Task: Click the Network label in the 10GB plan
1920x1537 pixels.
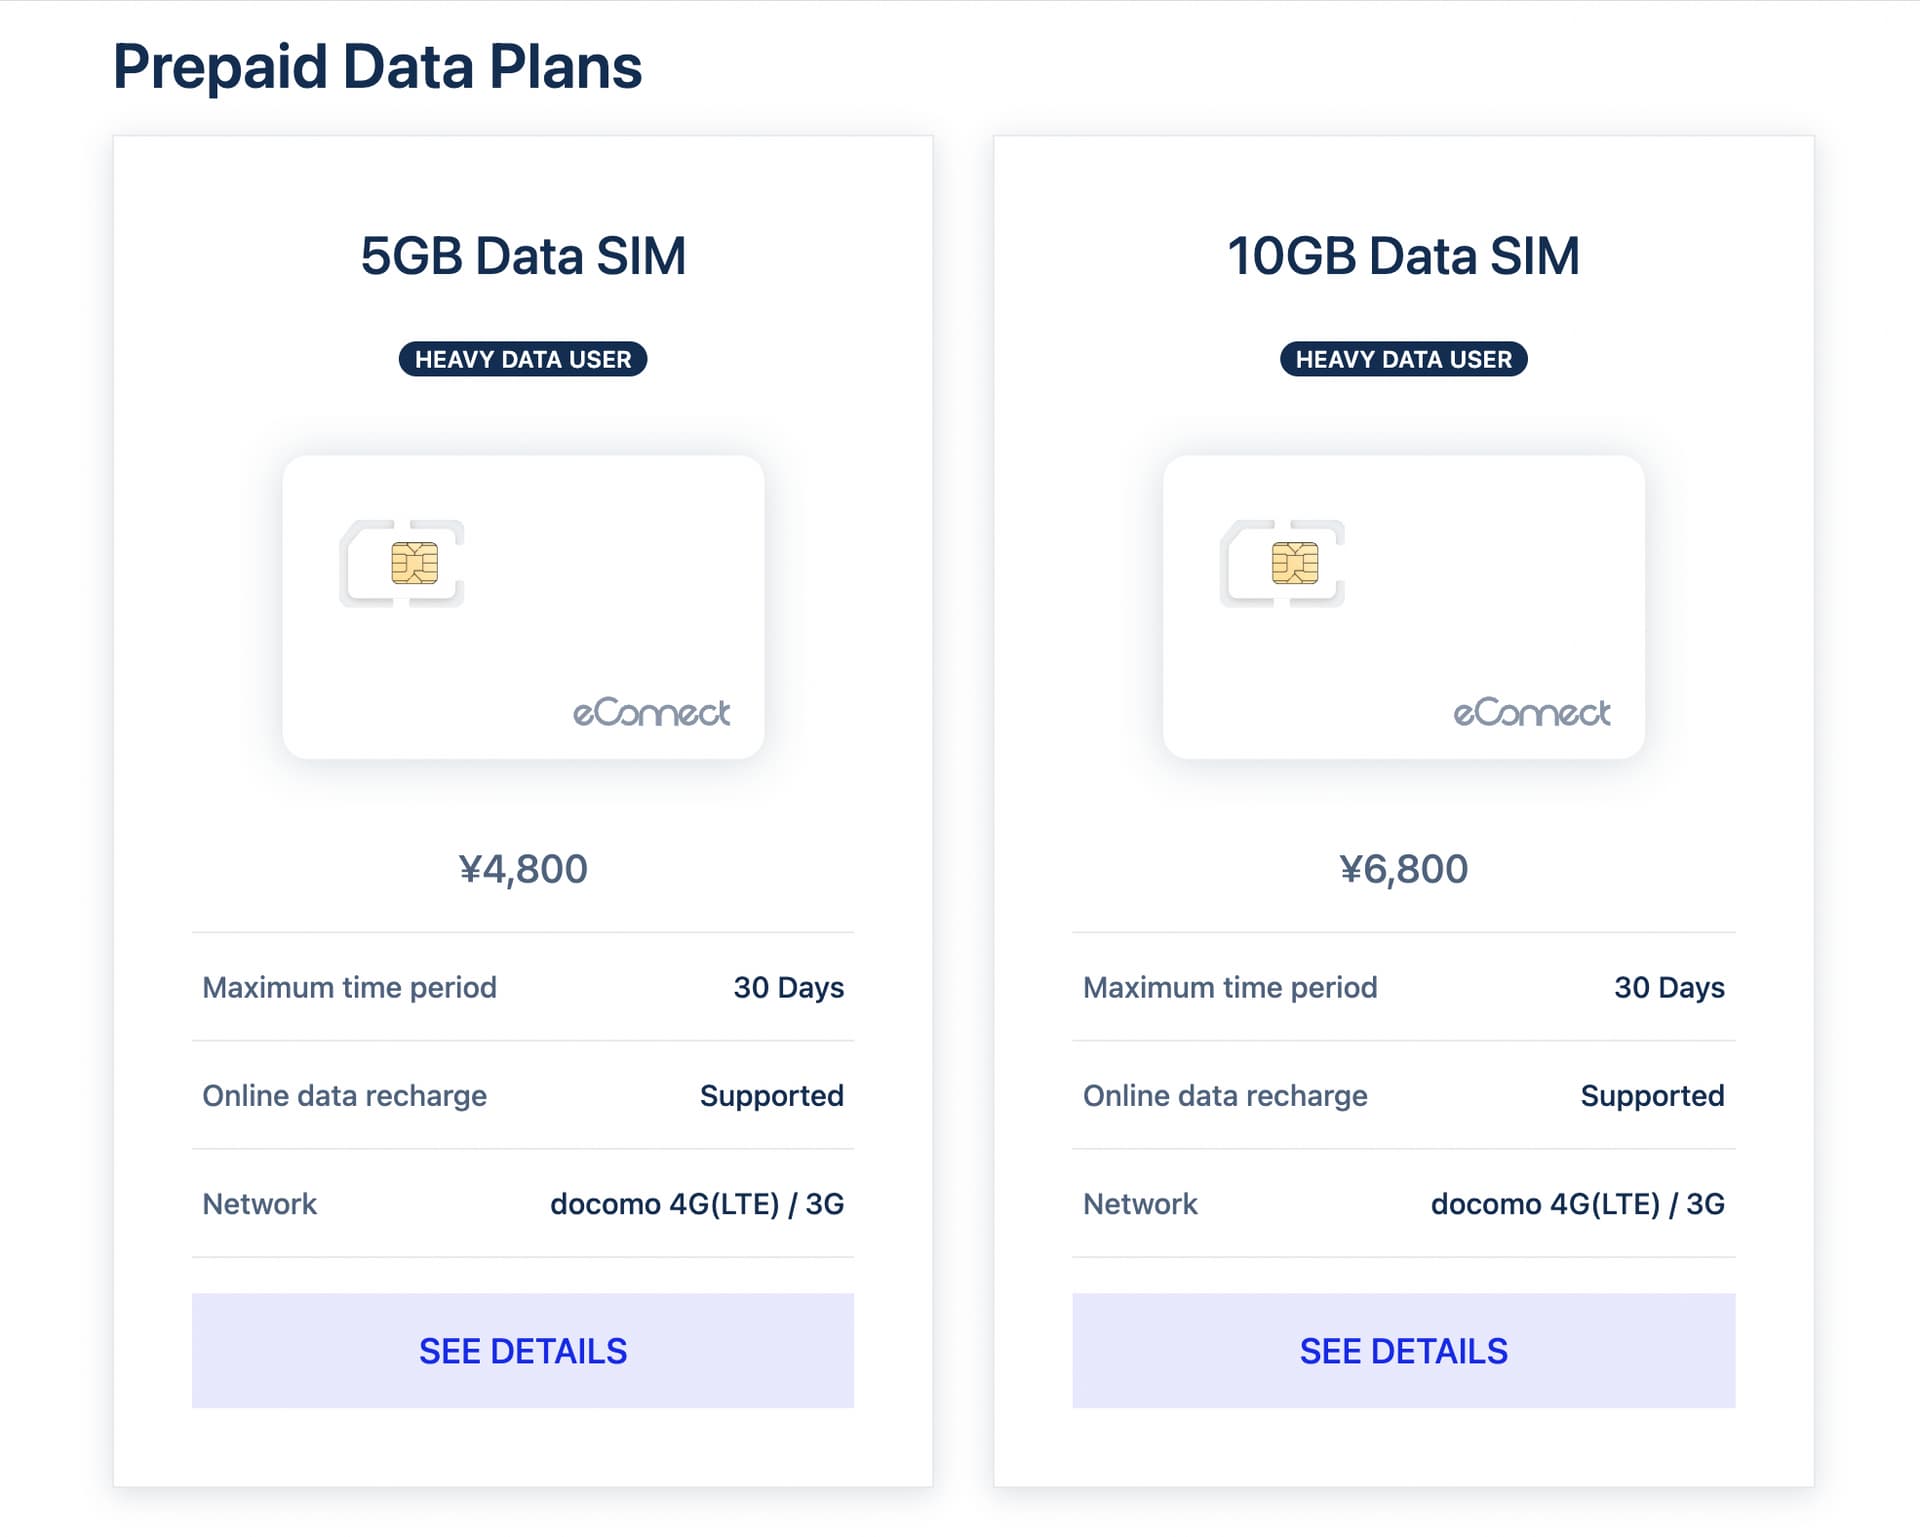Action: pos(1140,1204)
